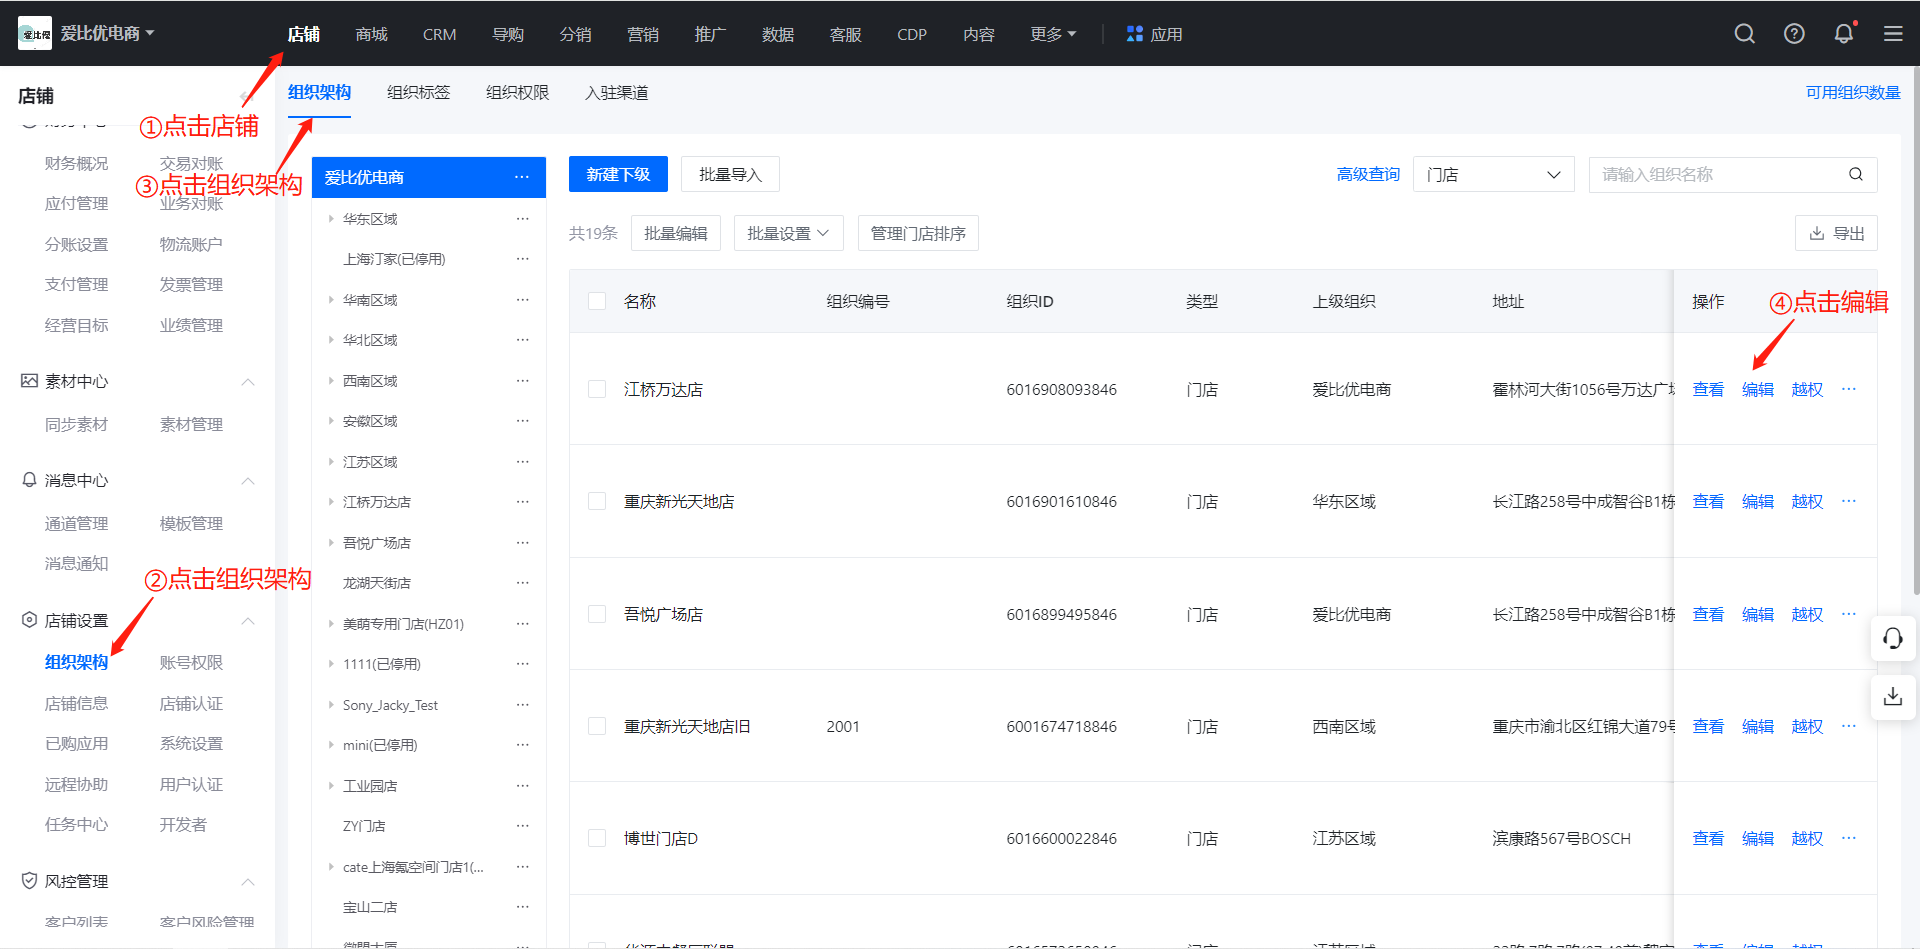Switch to the 组织标签 tab
Image resolution: width=1920 pixels, height=949 pixels.
[x=418, y=92]
